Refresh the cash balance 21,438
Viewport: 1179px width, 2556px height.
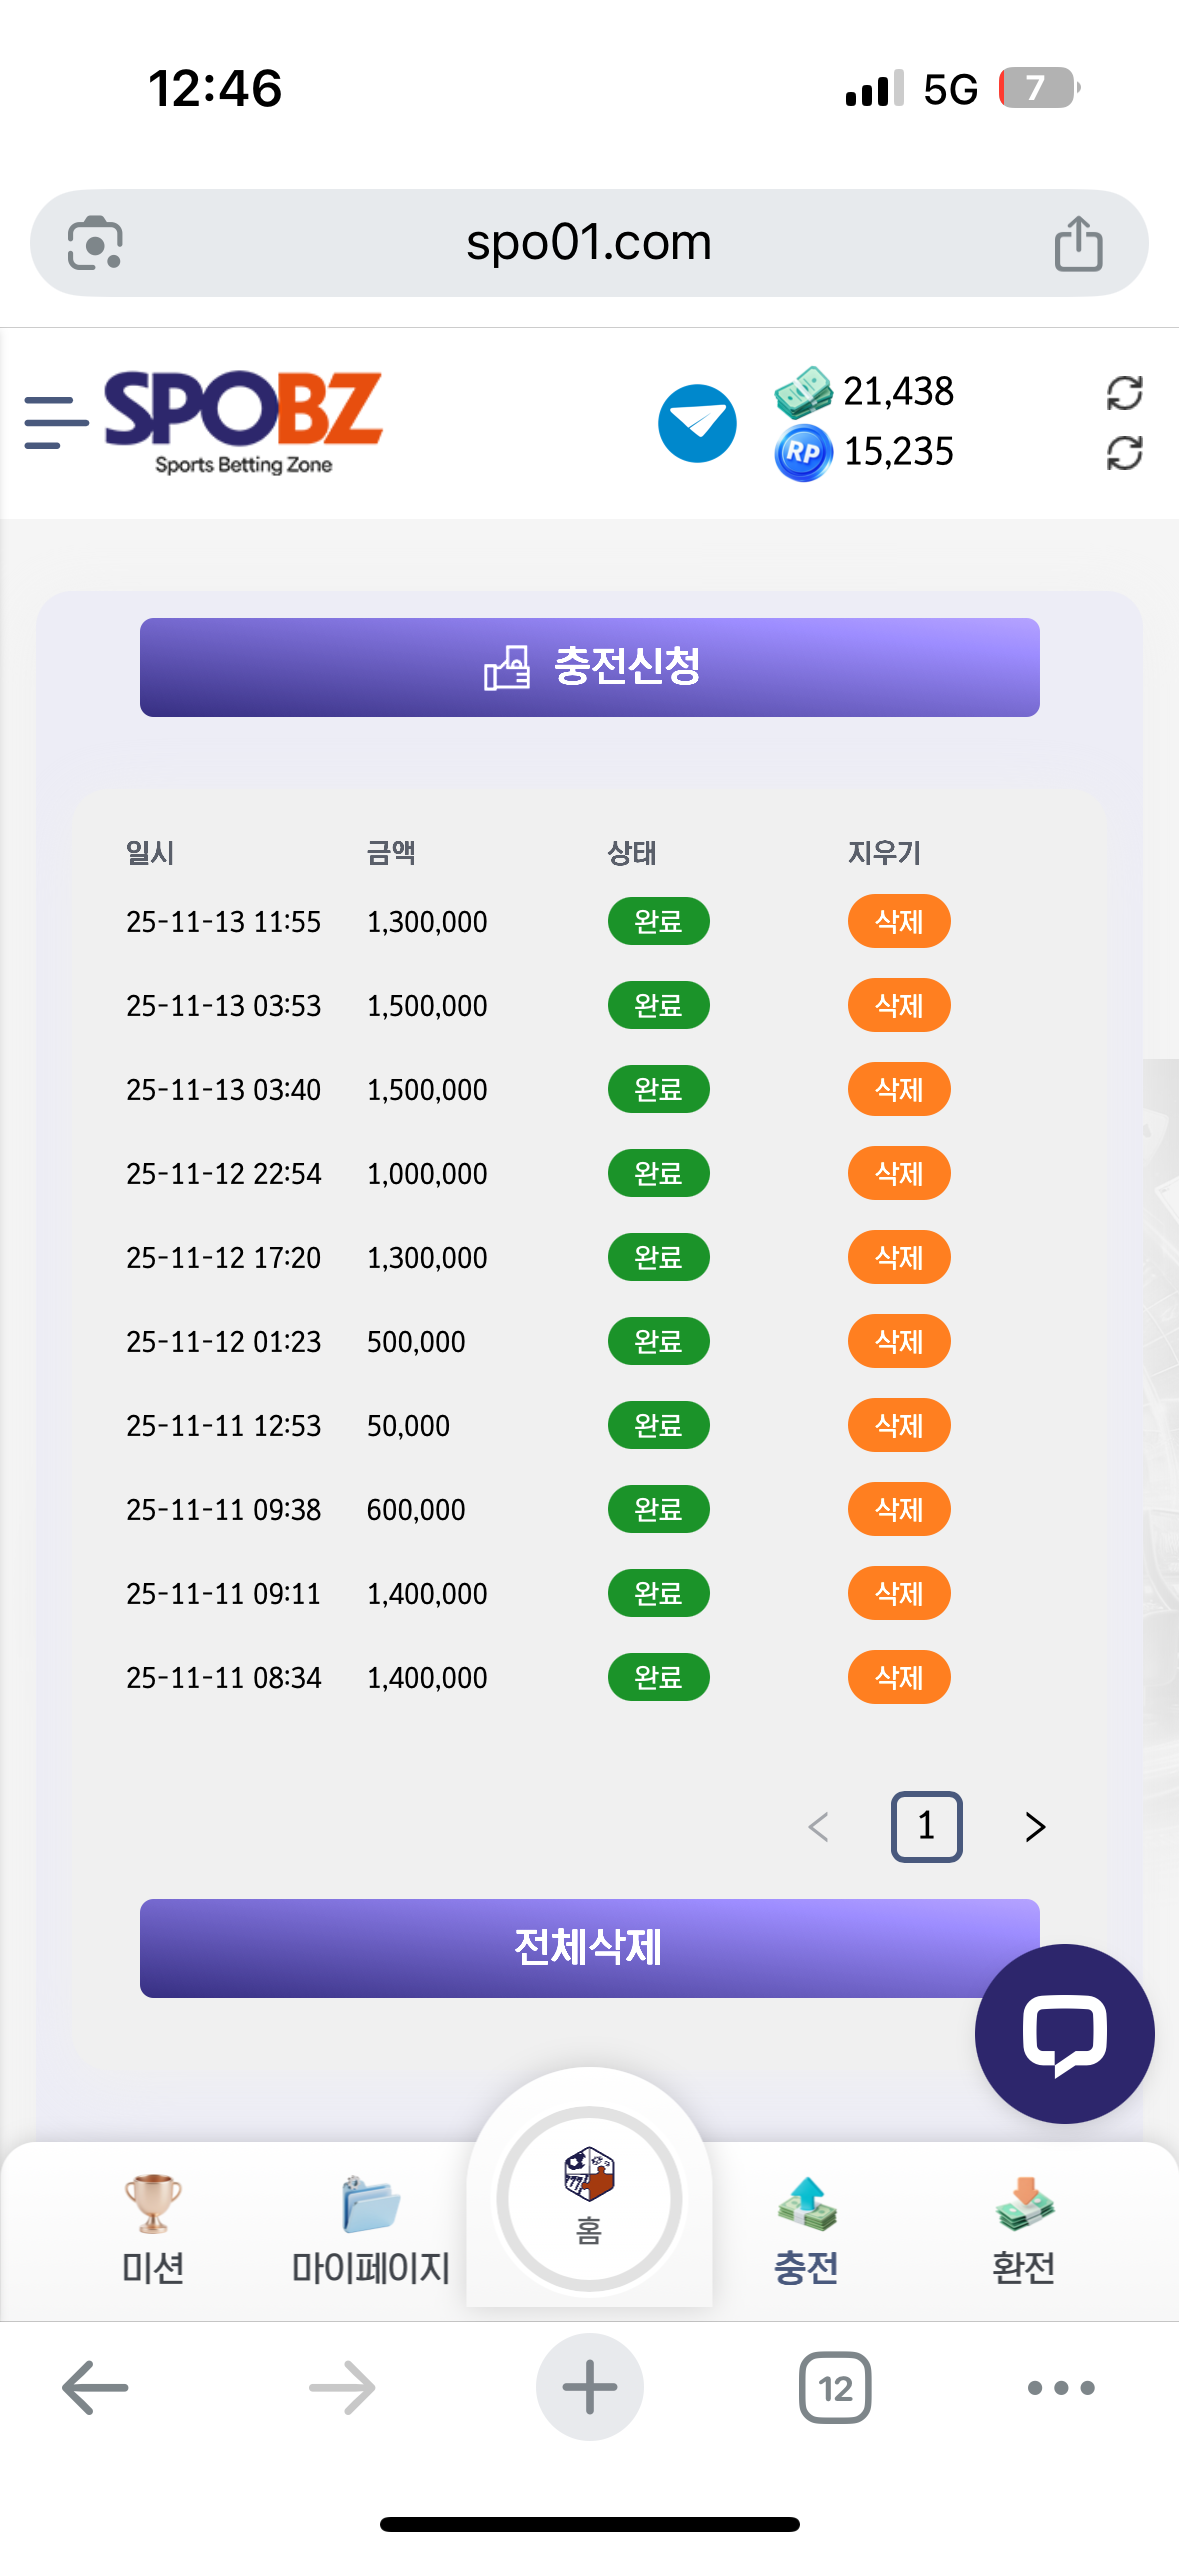coord(1124,393)
